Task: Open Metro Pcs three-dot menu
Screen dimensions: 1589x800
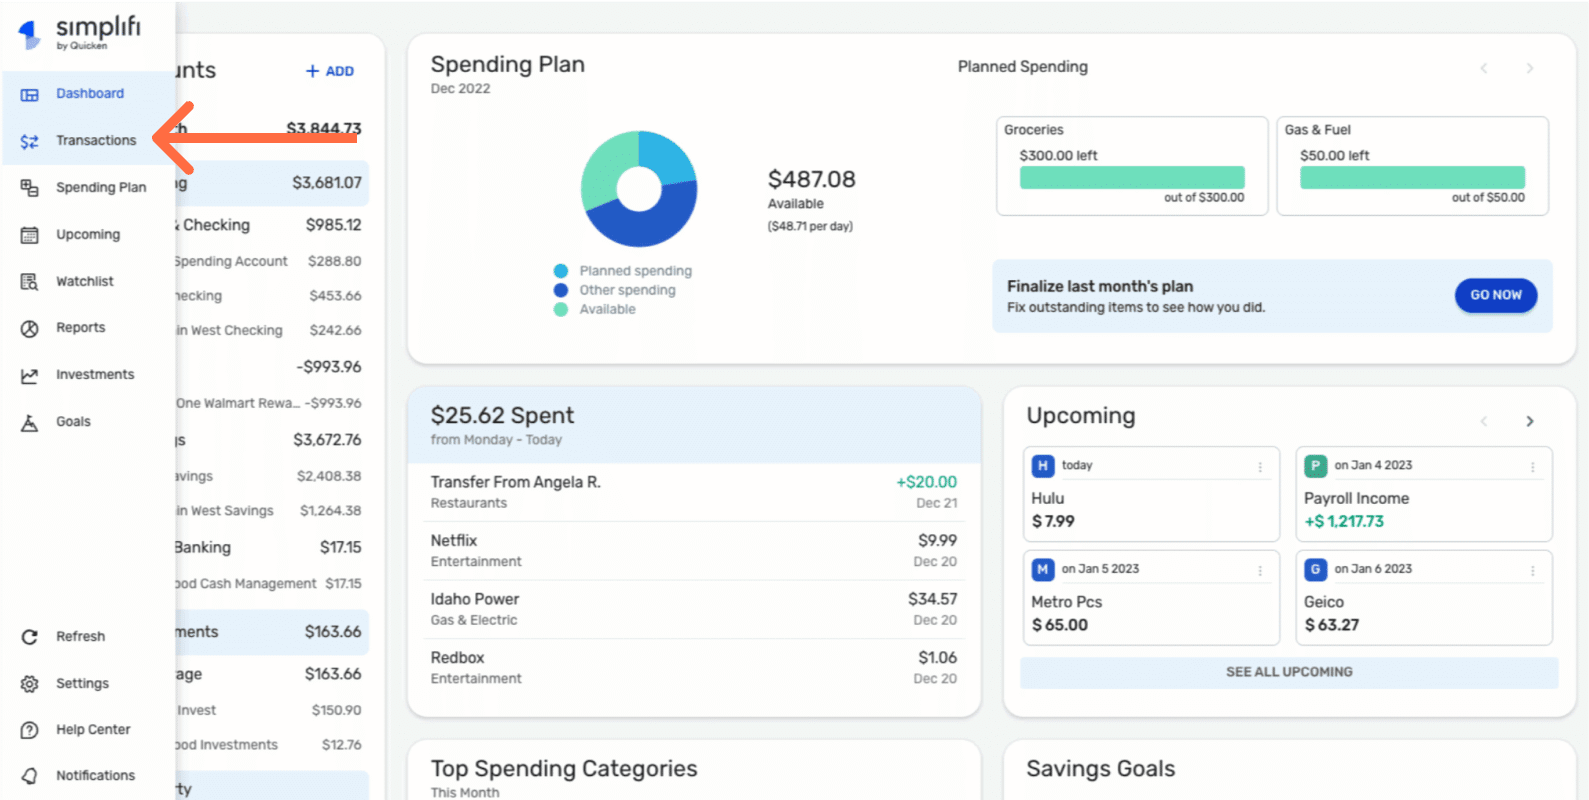Action: pyautogui.click(x=1260, y=571)
